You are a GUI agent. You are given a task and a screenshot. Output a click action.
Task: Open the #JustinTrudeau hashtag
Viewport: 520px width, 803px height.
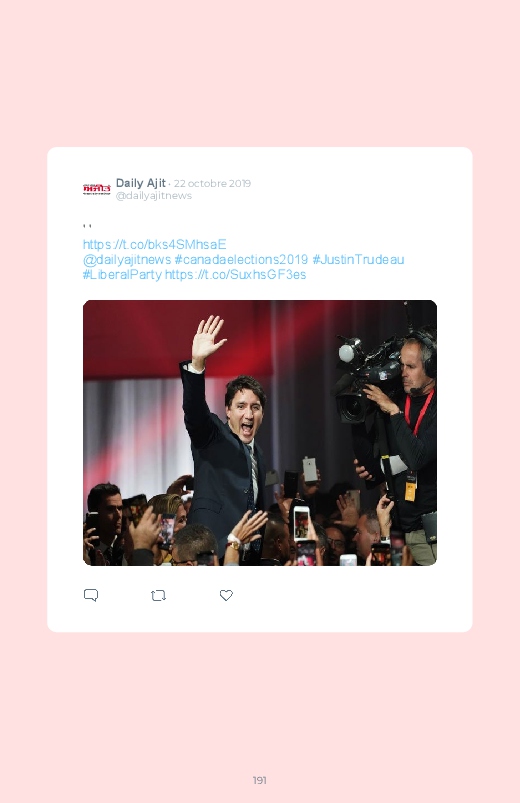358,260
